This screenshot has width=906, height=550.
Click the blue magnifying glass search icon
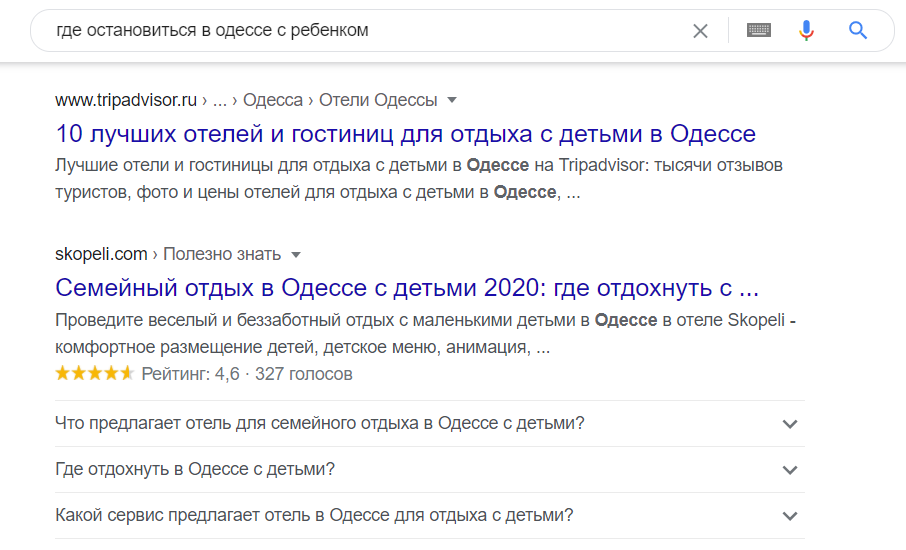pyautogui.click(x=858, y=30)
